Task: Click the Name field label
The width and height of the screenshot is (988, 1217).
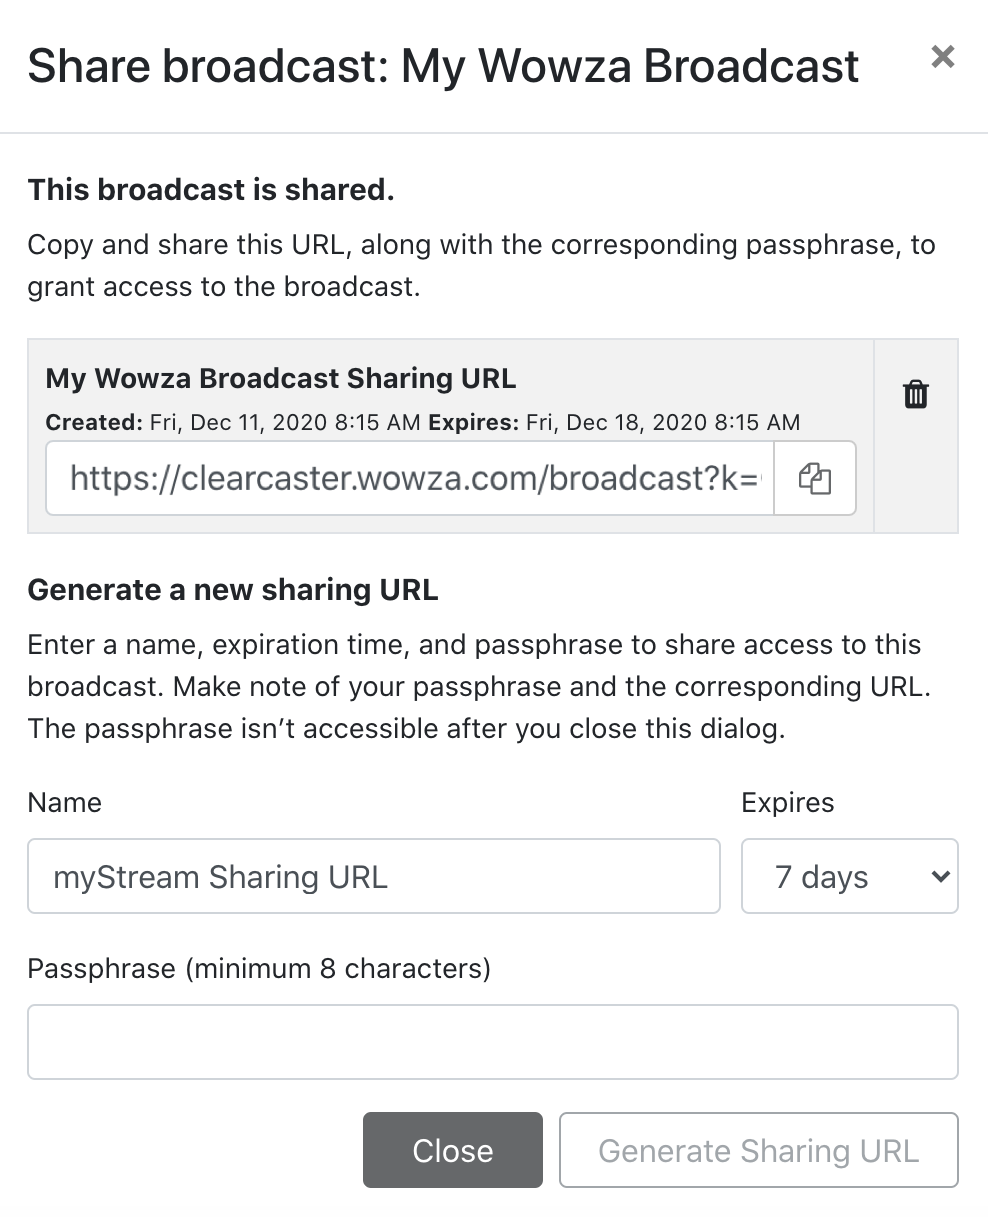Action: tap(65, 803)
